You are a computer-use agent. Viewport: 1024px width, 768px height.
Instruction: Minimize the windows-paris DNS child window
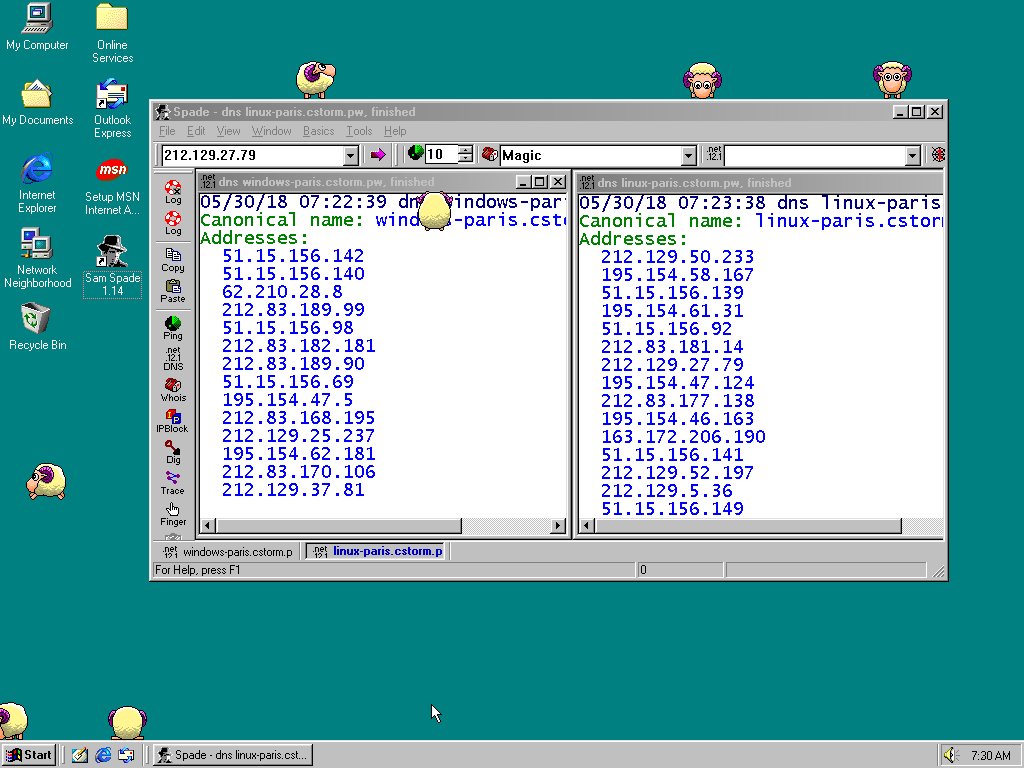(x=523, y=182)
